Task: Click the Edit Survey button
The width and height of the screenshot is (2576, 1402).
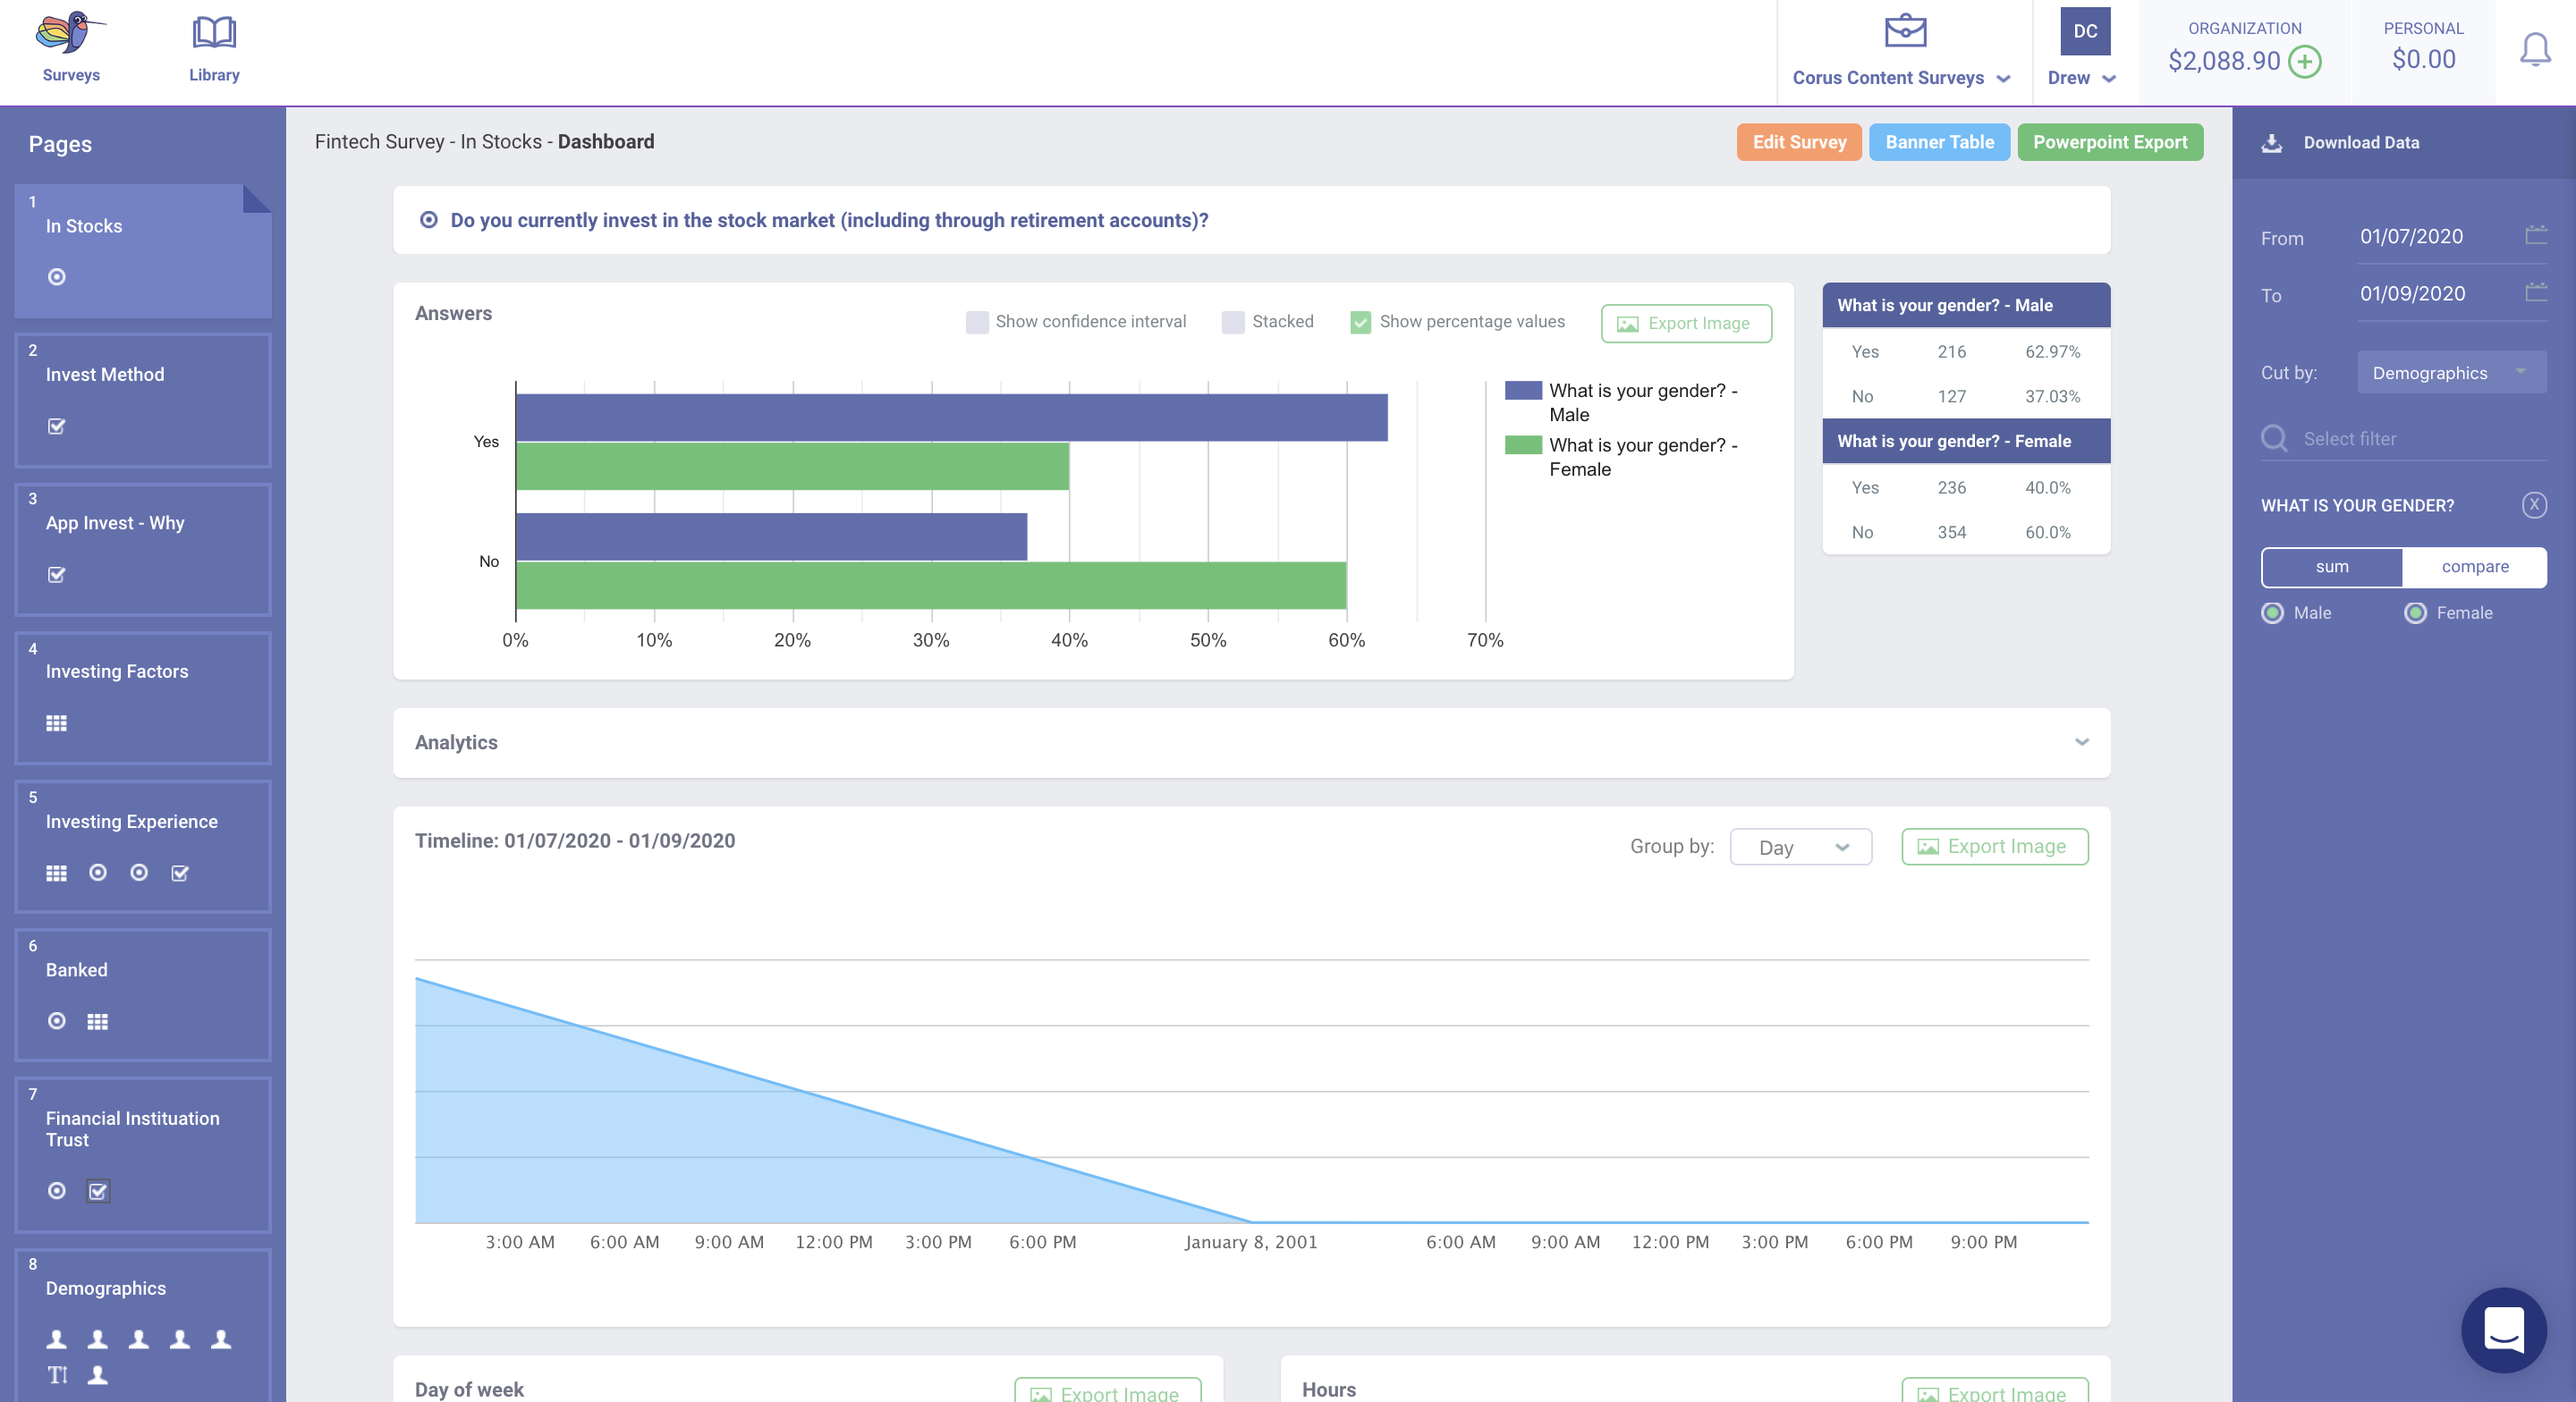Action: coord(1798,142)
